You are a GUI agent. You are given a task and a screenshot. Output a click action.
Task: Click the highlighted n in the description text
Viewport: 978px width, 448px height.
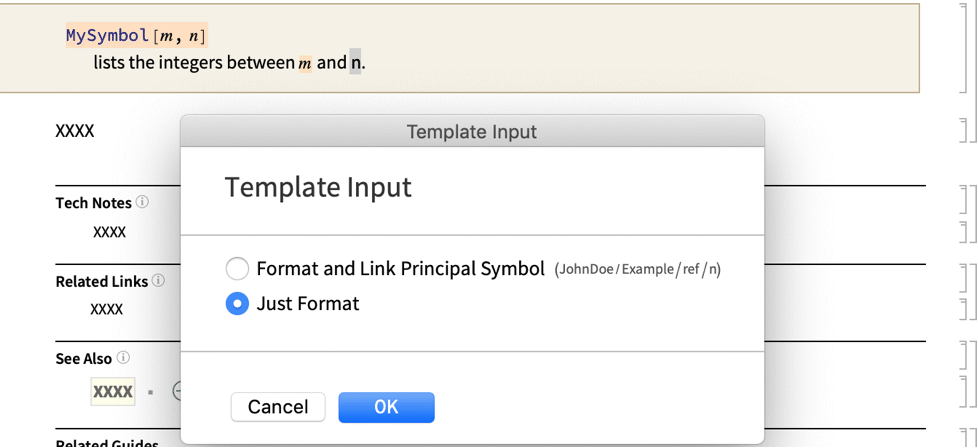[x=355, y=63]
